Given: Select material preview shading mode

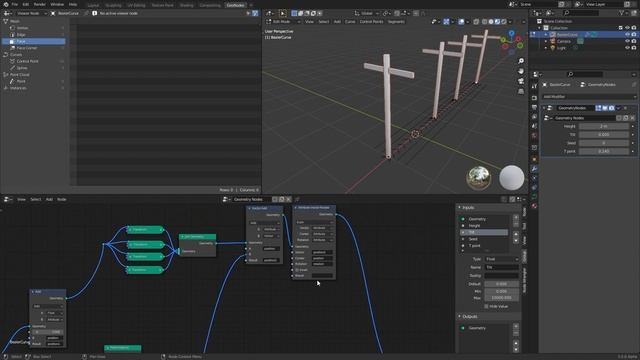Looking at the screenshot, I should click(497, 22).
